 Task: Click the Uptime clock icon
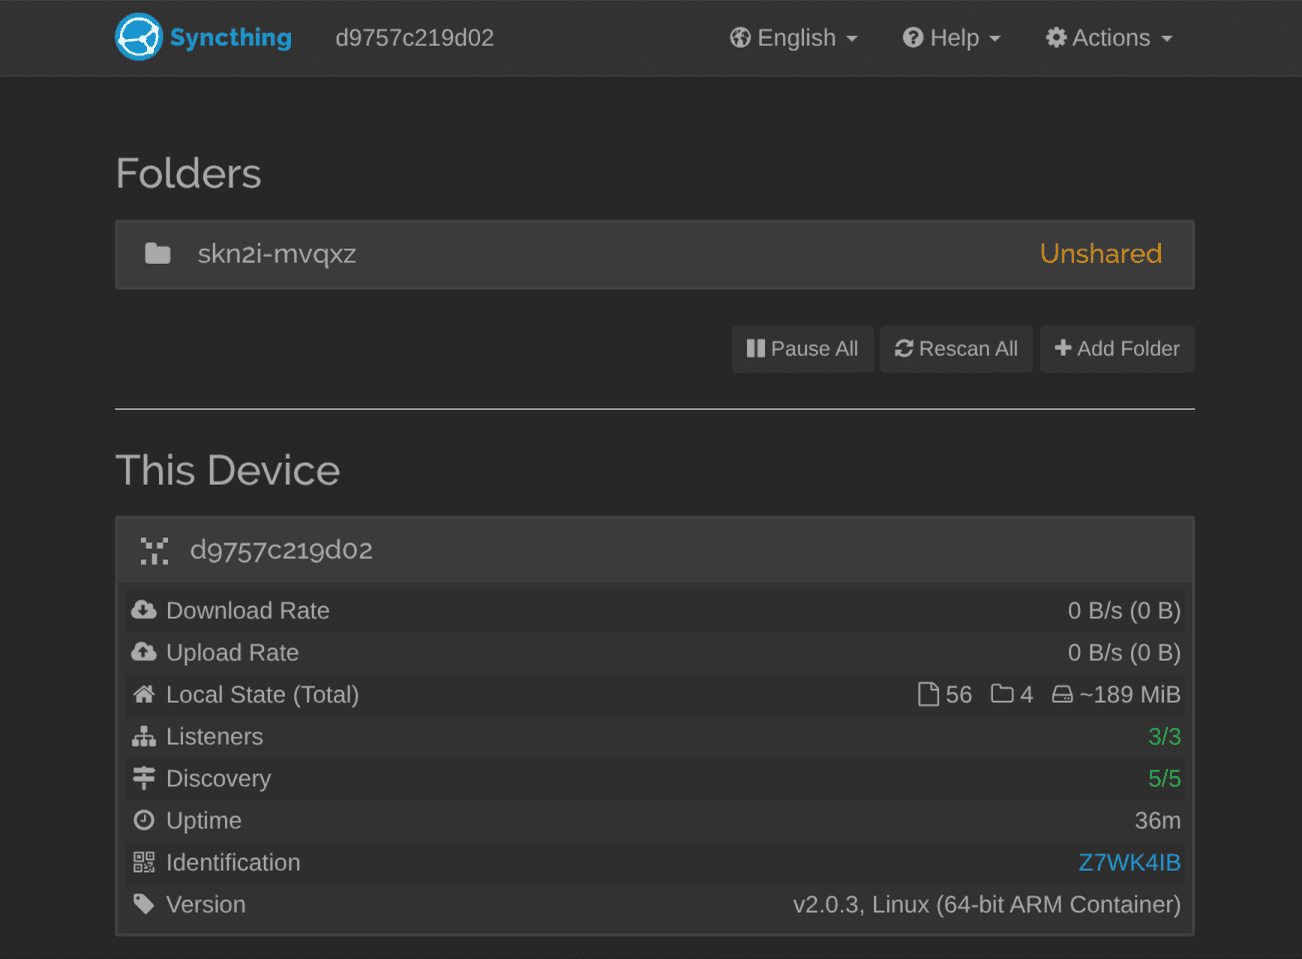tap(144, 820)
